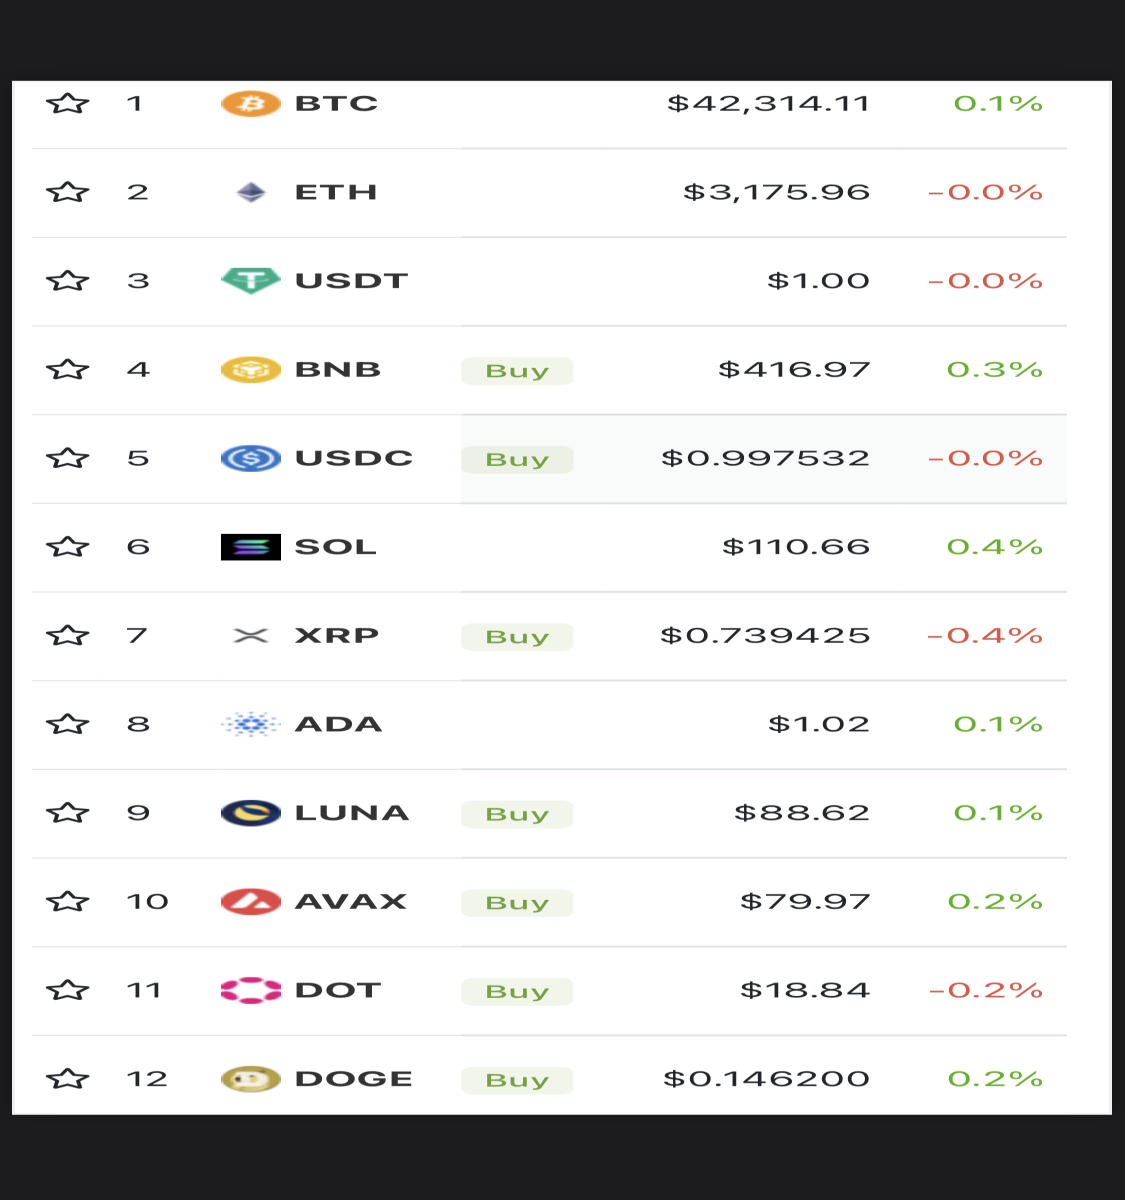Viewport: 1125px width, 1200px height.
Task: Click the Polkadot DOT logo
Action: (x=250, y=990)
